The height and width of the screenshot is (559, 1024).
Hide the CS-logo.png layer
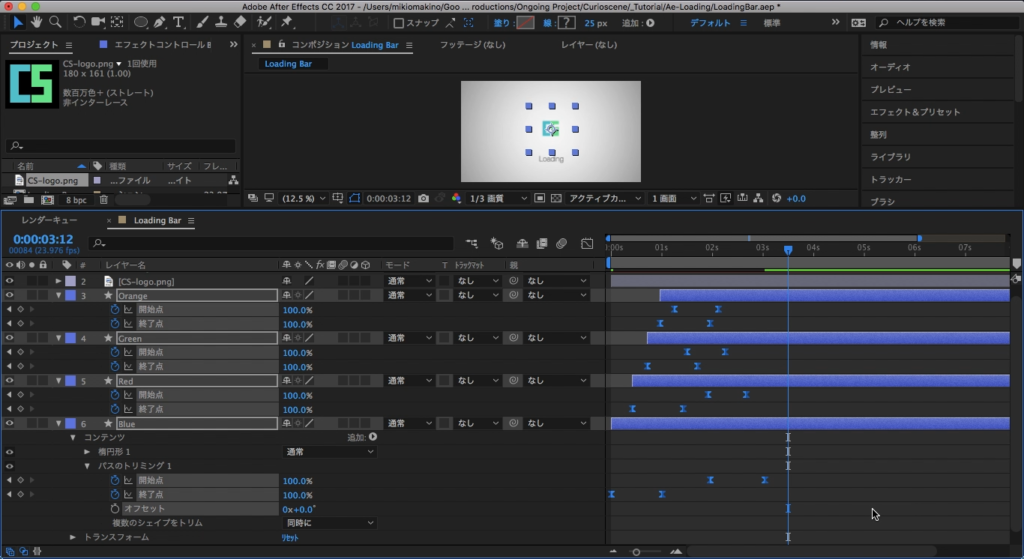10,282
